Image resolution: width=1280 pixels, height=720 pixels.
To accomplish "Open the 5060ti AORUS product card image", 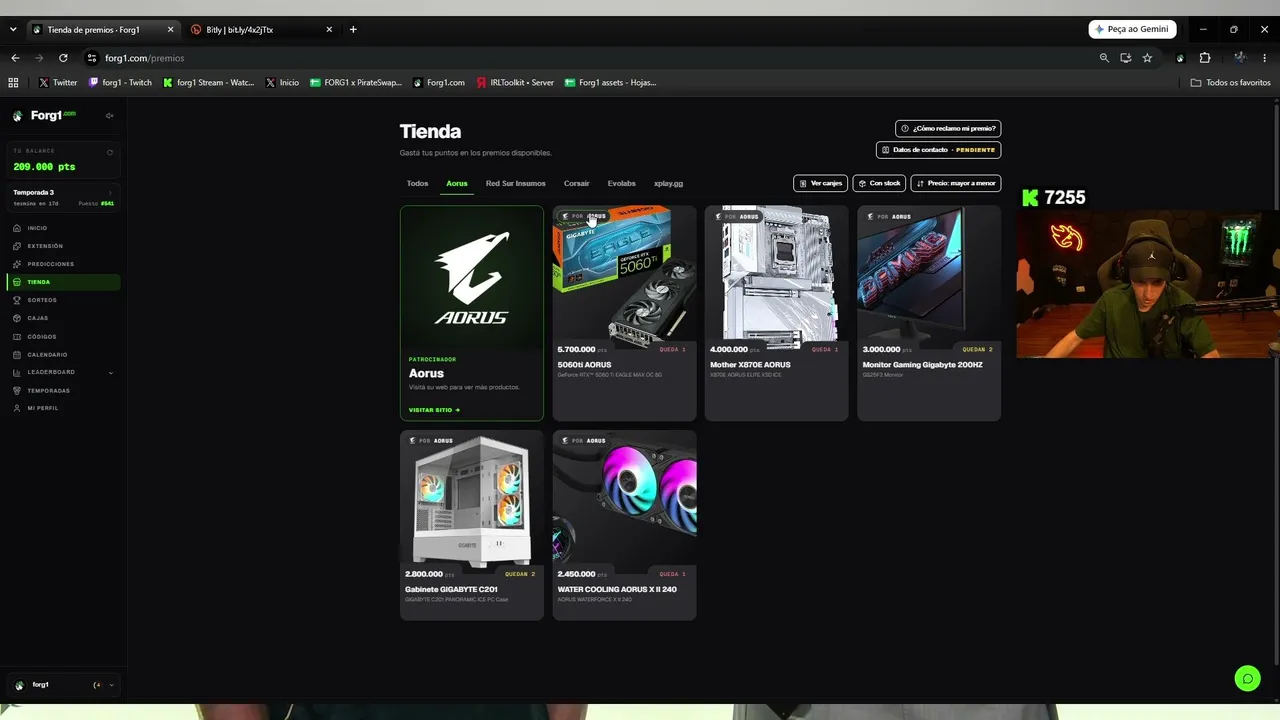I will (x=624, y=273).
